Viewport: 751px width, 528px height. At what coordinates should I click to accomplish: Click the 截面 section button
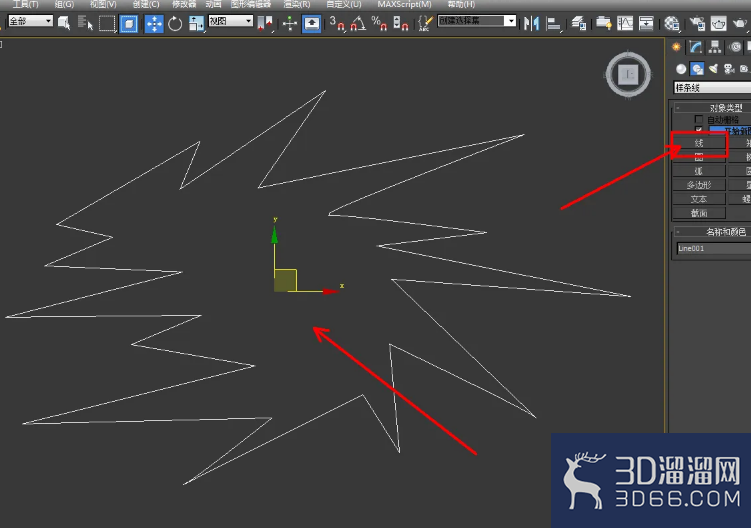point(699,213)
